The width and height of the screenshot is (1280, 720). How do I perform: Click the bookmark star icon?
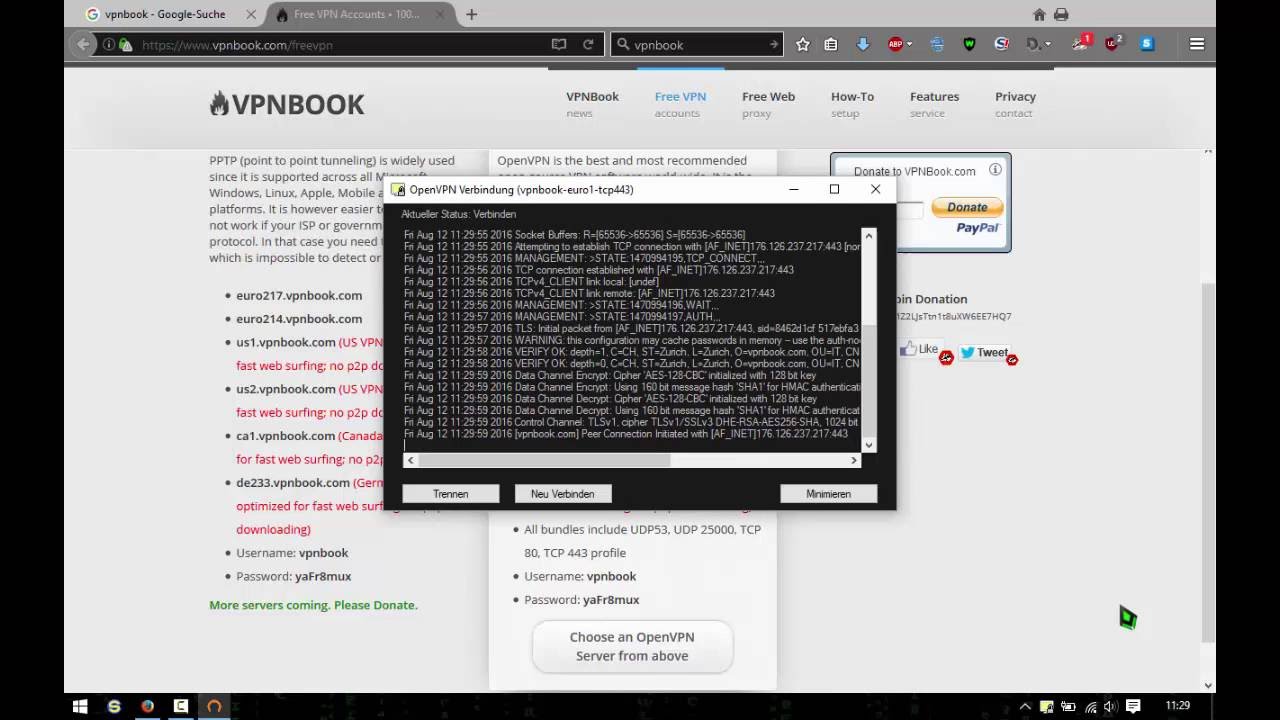coord(802,44)
